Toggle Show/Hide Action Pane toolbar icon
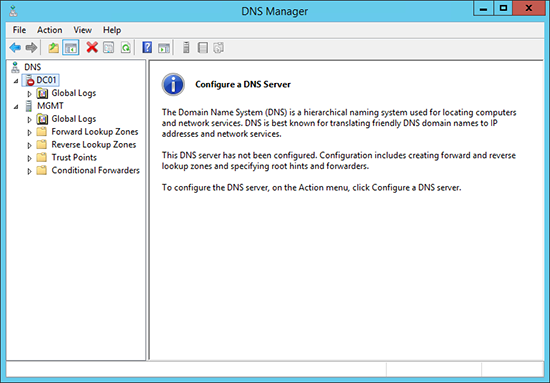 [x=164, y=48]
